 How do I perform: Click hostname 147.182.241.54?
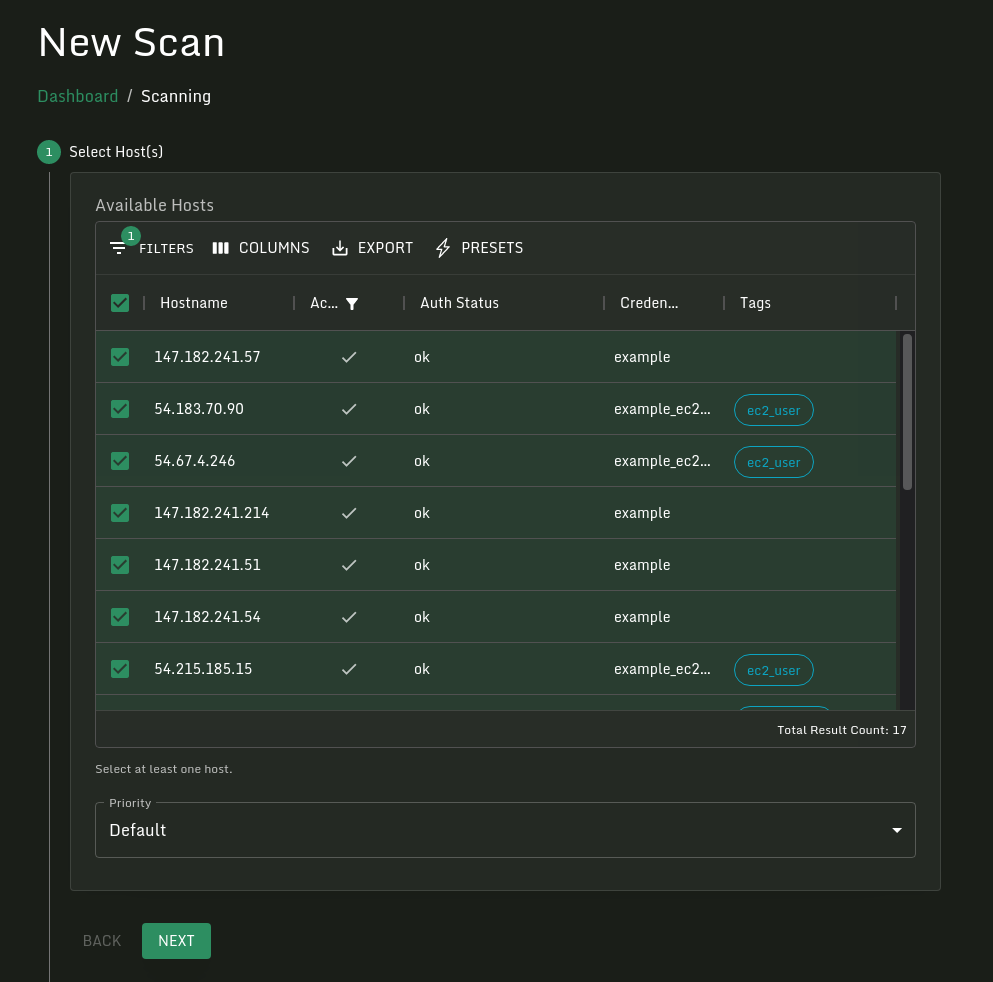tap(207, 617)
